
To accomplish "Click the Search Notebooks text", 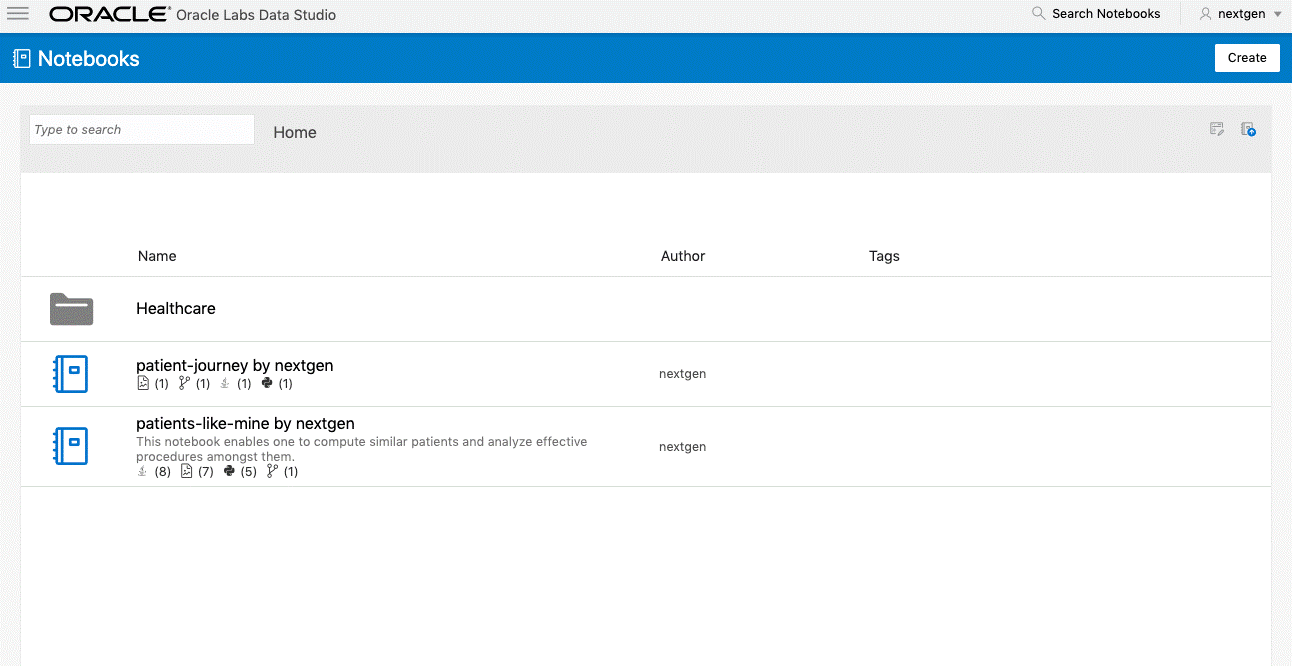I will 1106,14.
